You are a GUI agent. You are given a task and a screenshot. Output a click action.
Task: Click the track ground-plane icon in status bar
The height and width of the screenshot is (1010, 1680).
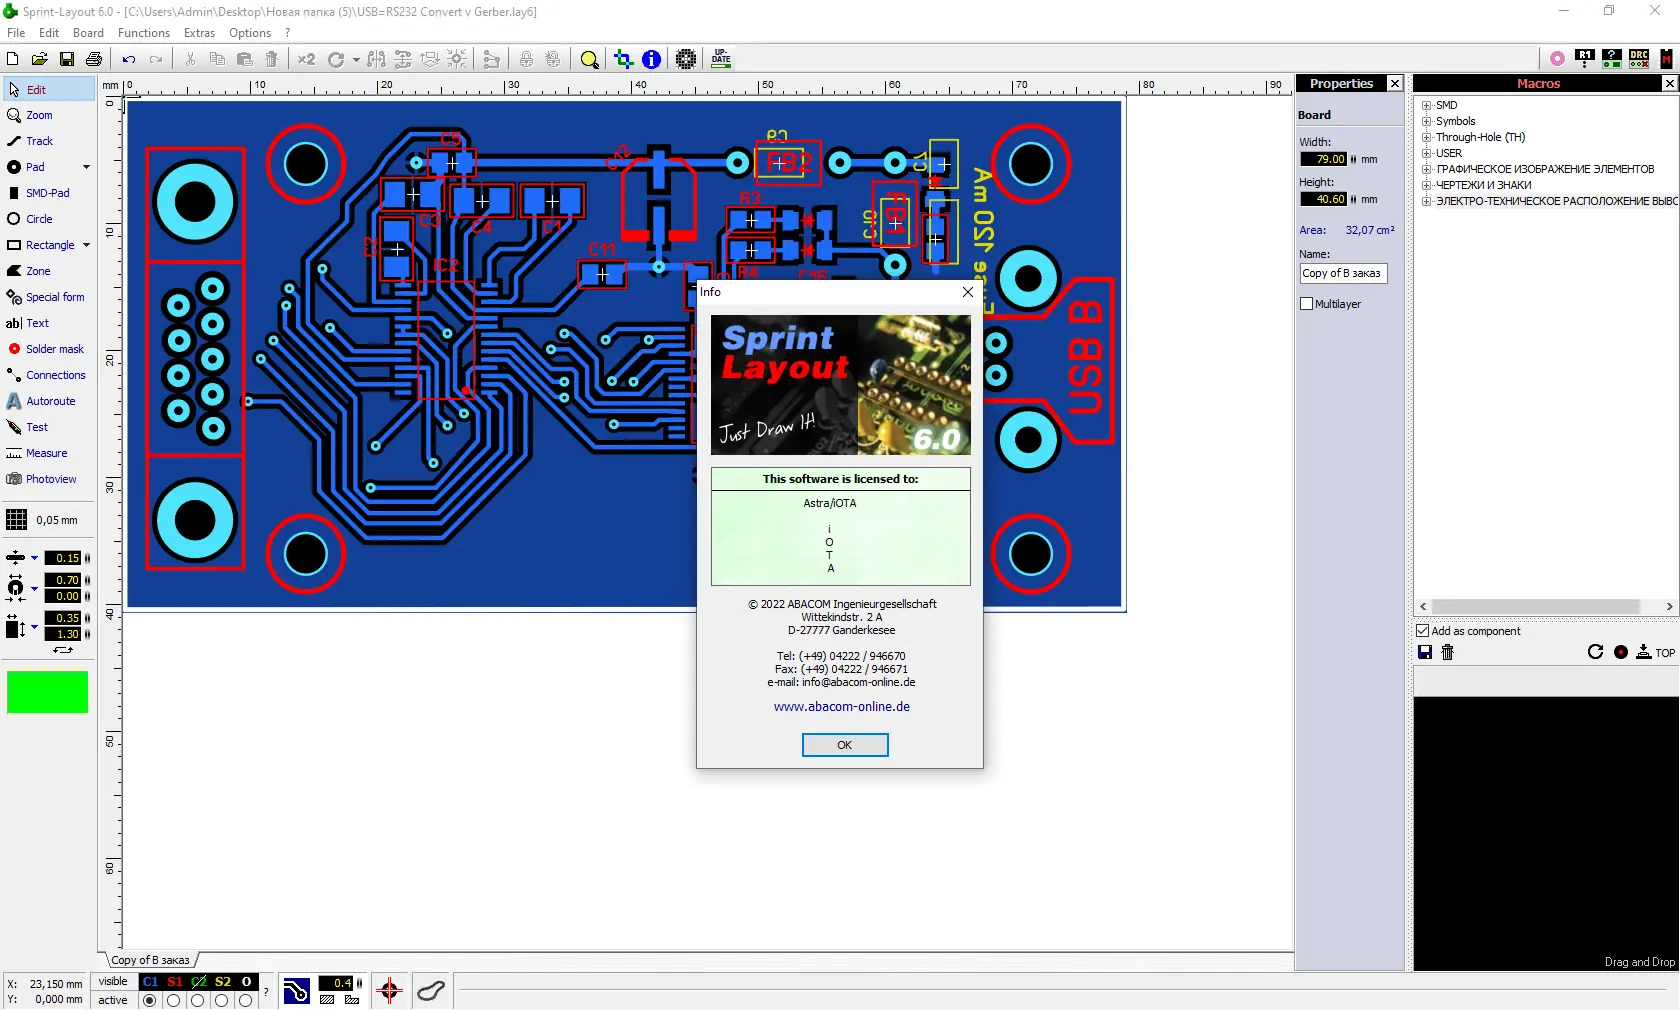click(x=297, y=991)
